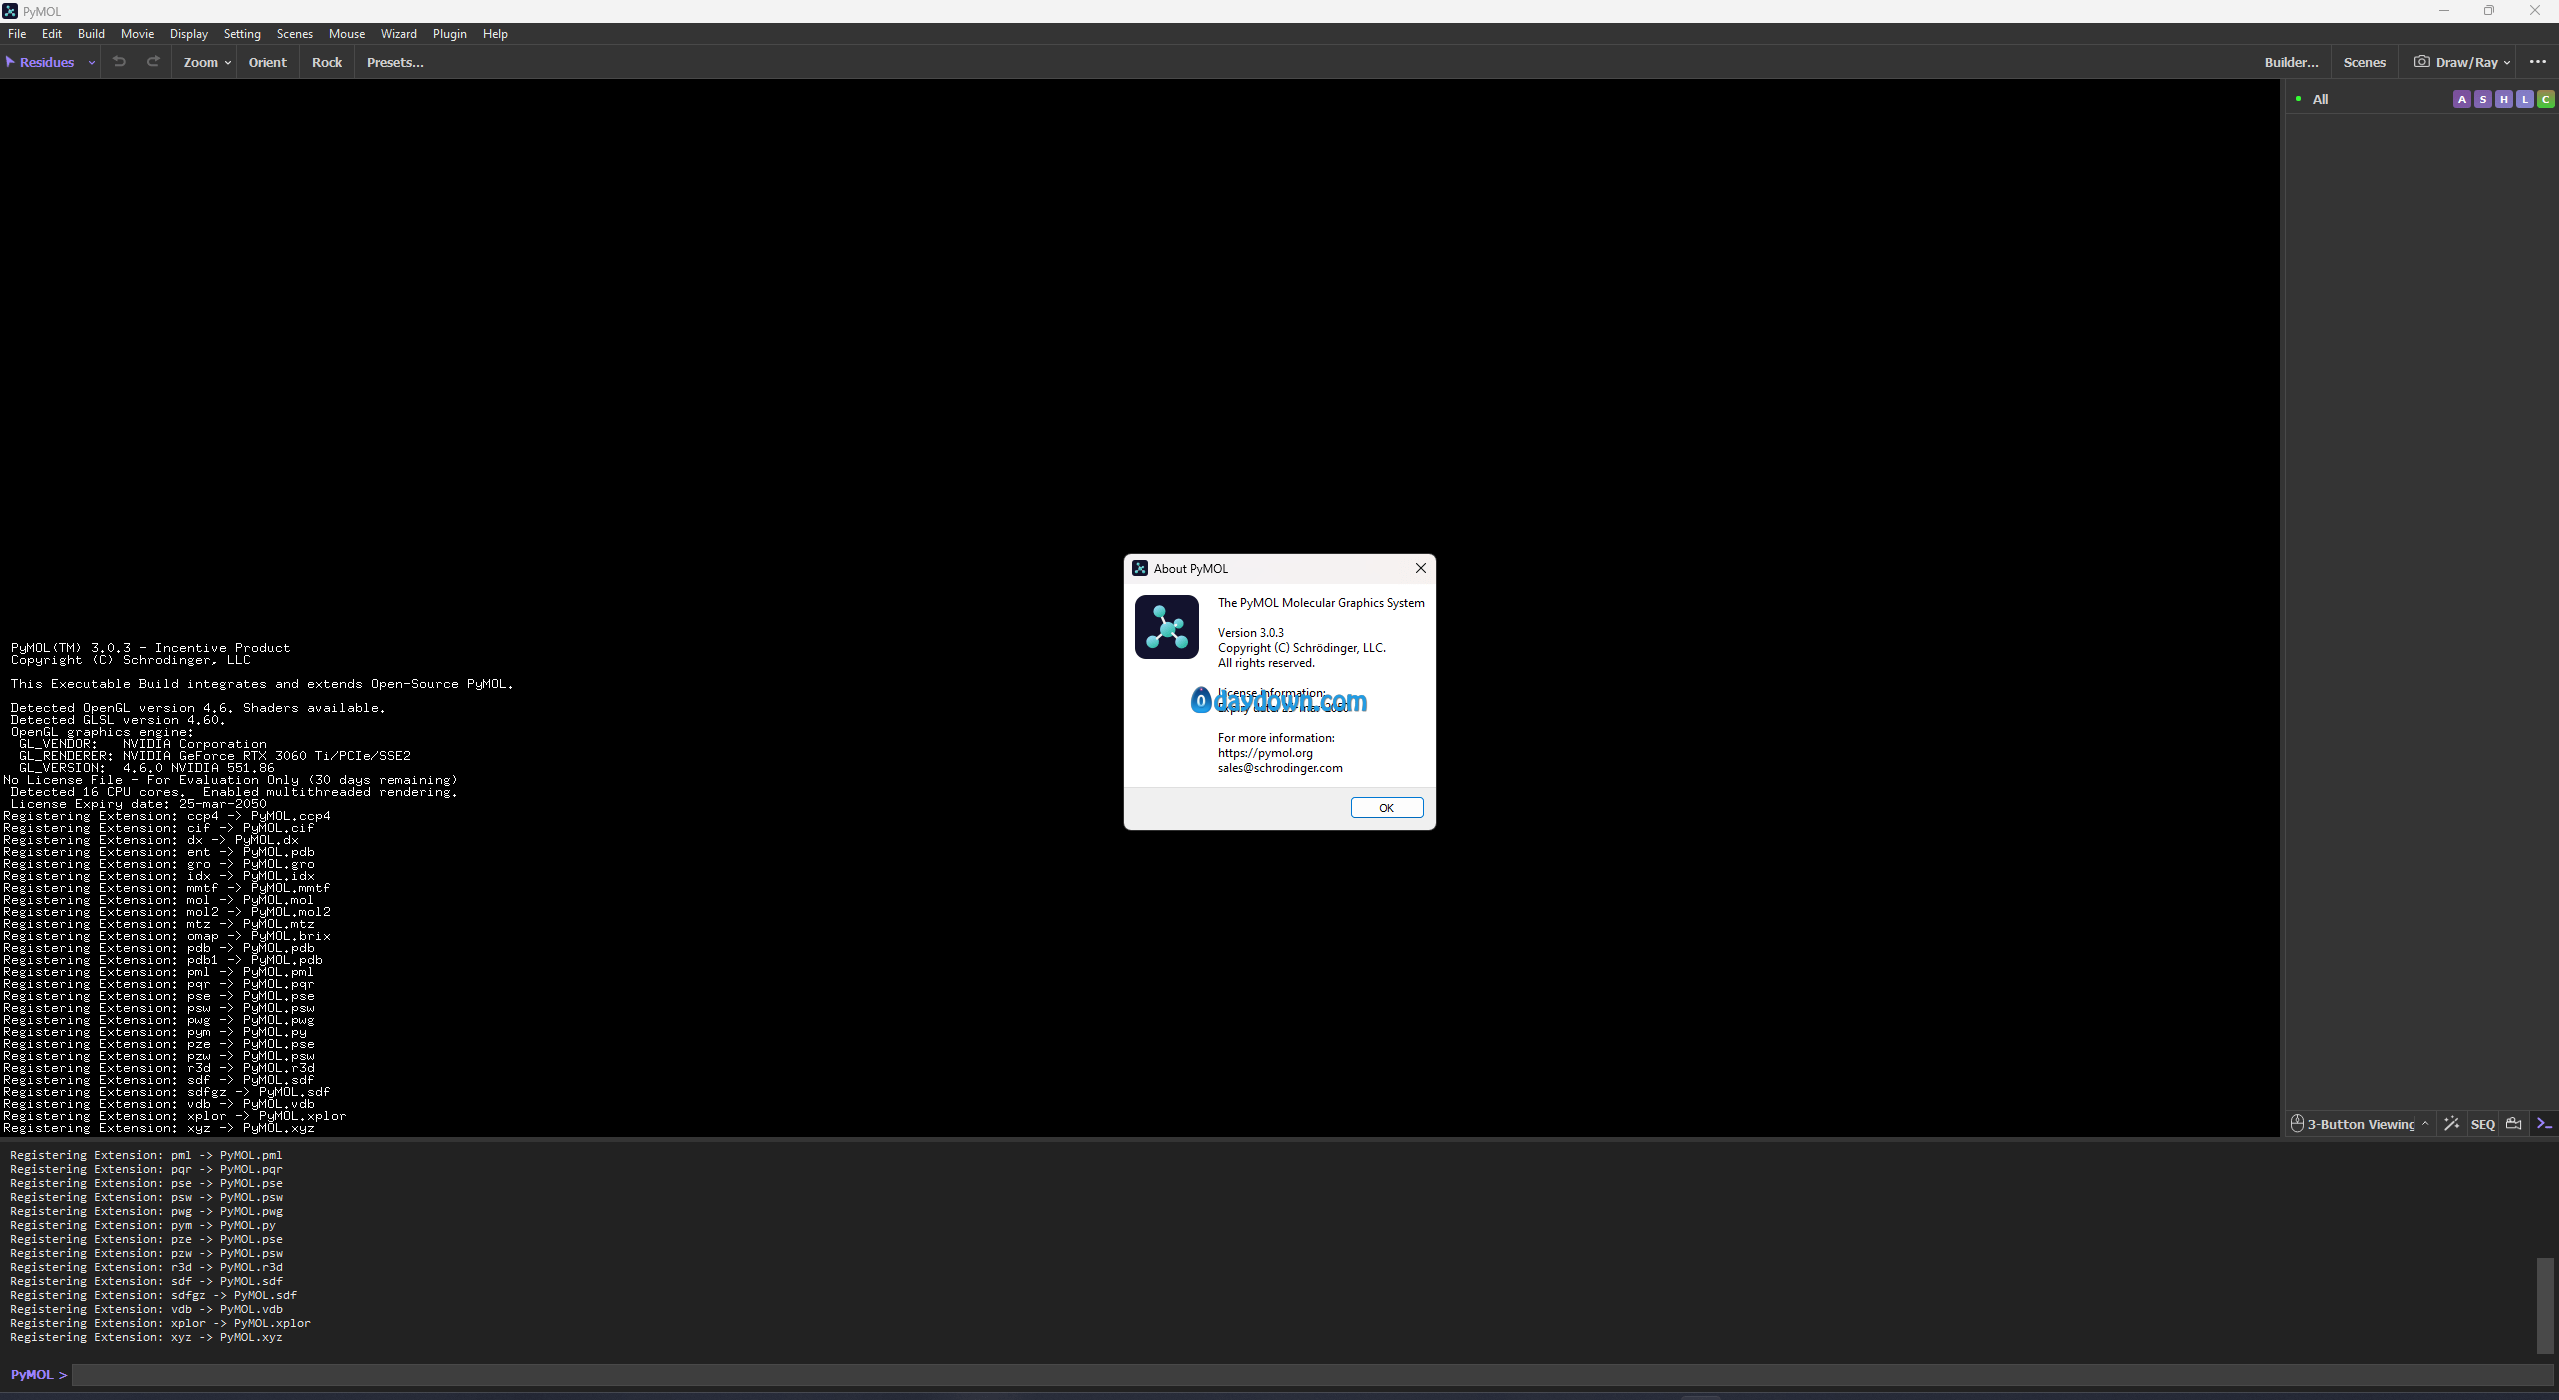Click OK in About PyMOL dialog
The width and height of the screenshot is (2559, 1400).
[1386, 807]
